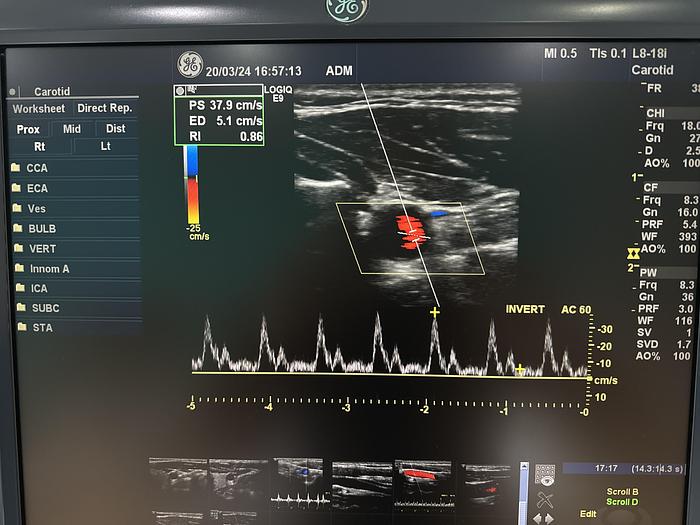Click the SVD 1.7 parameter
Screen dimensions: 700x525
pos(664,344)
